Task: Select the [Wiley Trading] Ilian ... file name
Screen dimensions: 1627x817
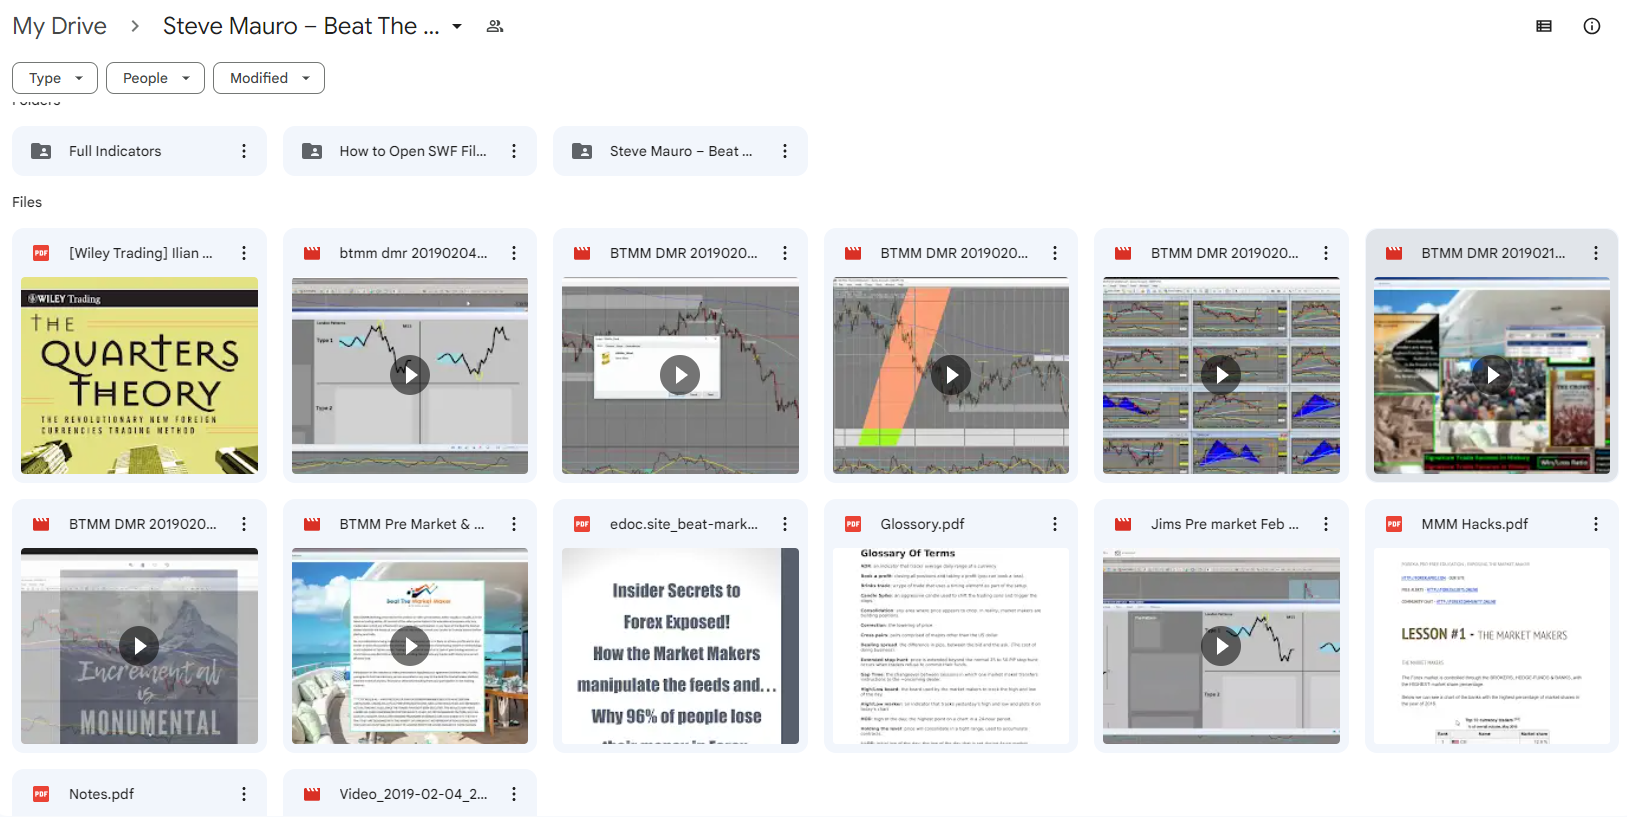Action: (x=141, y=253)
